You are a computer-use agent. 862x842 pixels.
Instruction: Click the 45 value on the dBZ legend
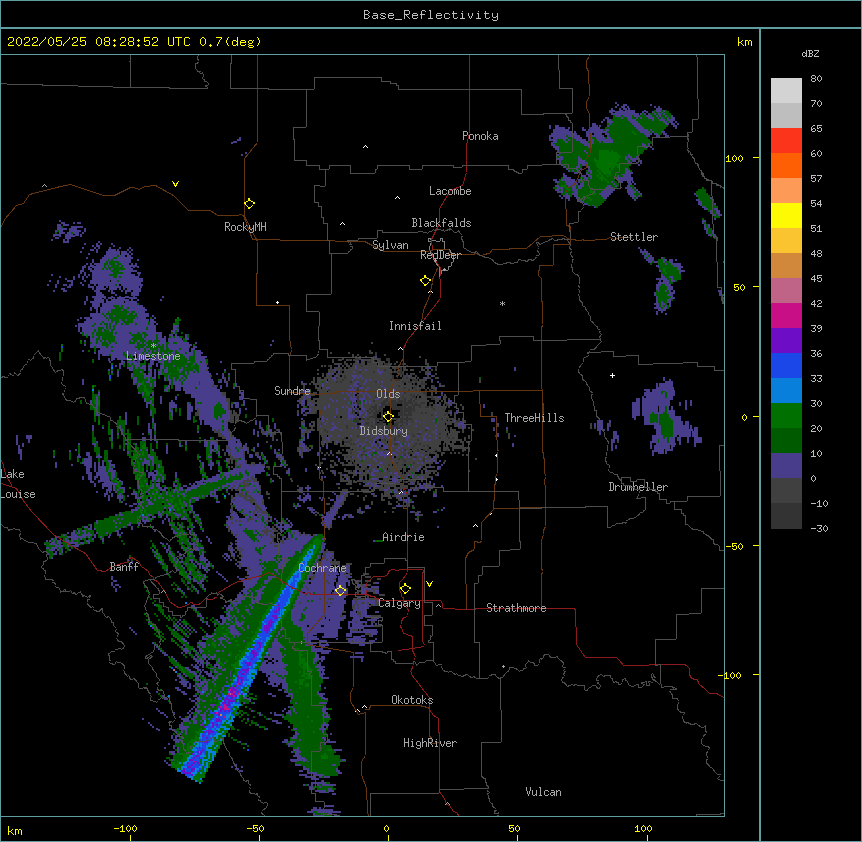click(816, 279)
